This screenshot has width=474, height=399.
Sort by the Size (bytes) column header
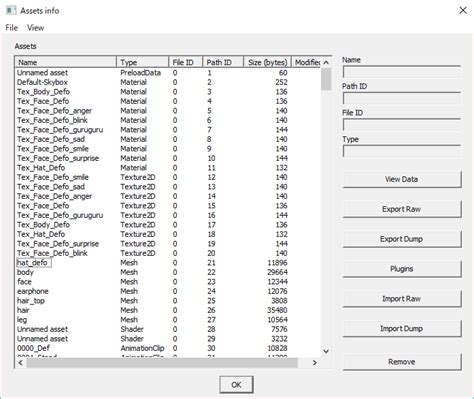pyautogui.click(x=267, y=62)
